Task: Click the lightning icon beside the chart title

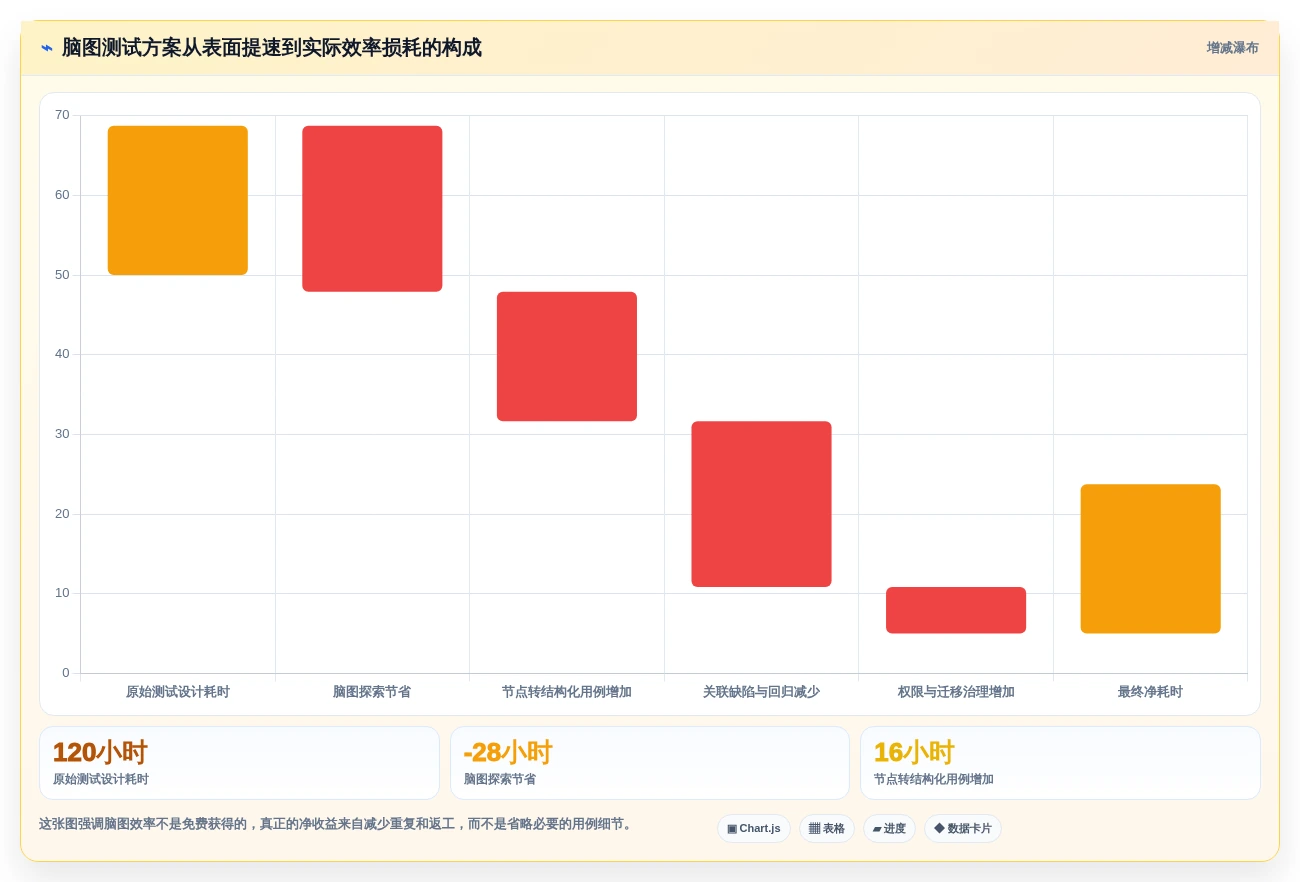Action: coord(47,48)
